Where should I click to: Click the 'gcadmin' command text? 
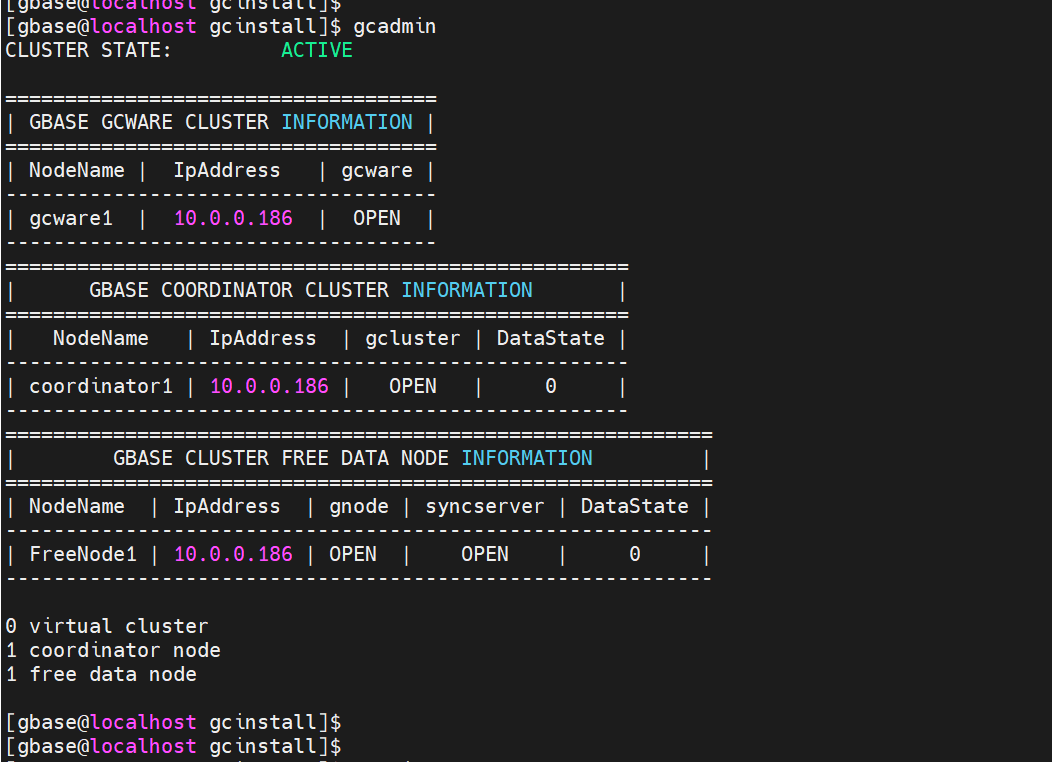(x=394, y=26)
